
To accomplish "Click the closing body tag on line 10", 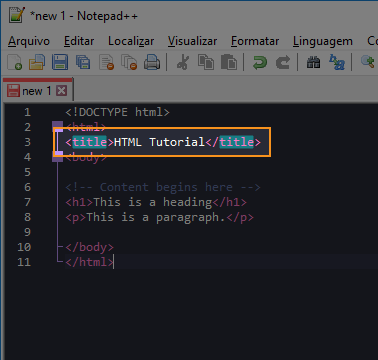I will (89, 247).
